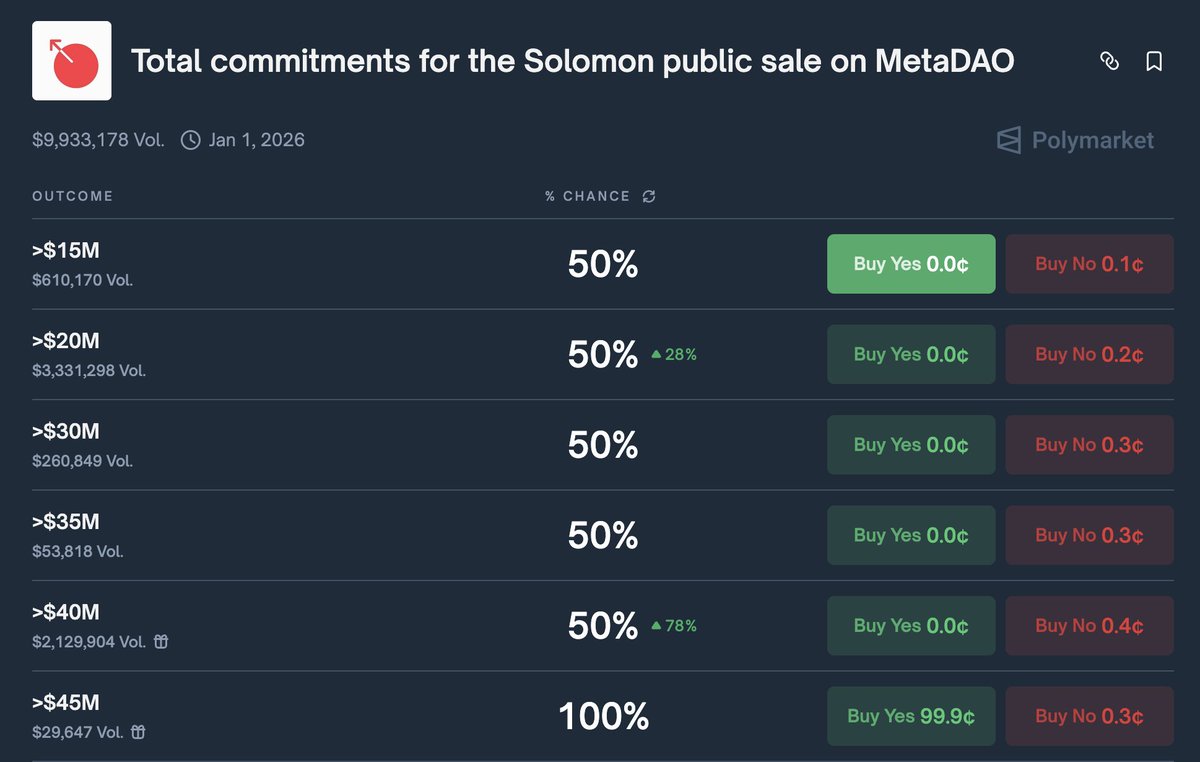The image size is (1200, 762).
Task: Bookmark this Solomon public sale market
Action: tap(1154, 62)
